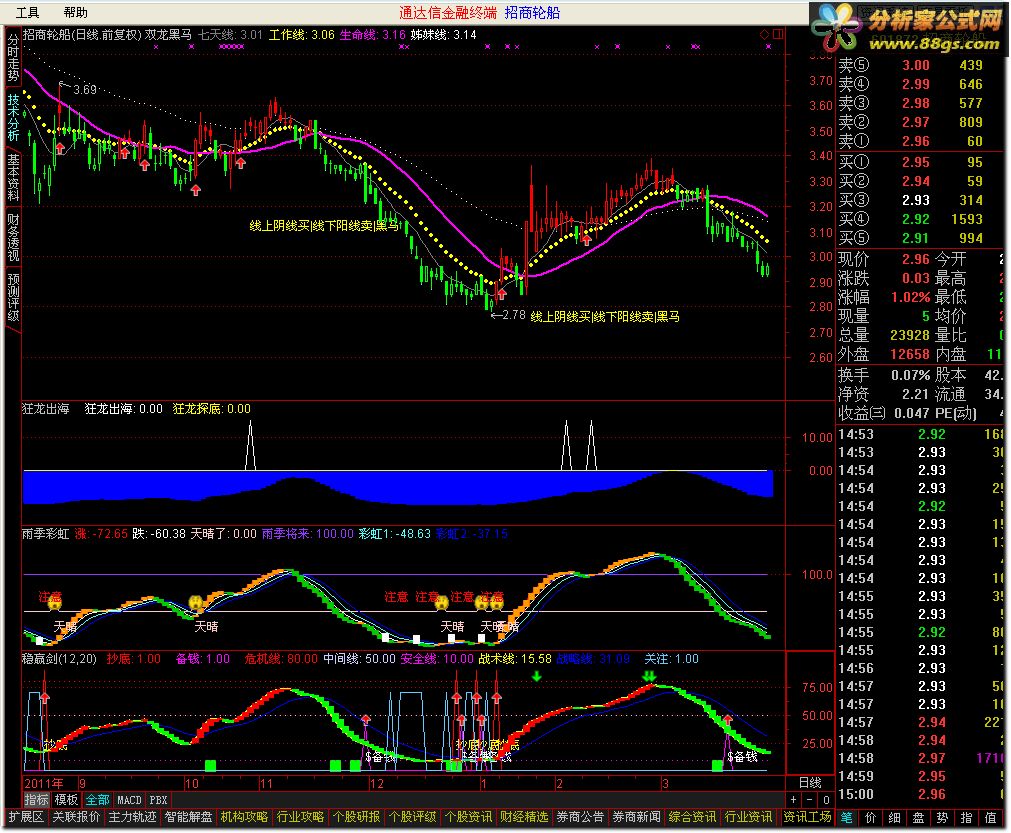Open the 工具 menu
The image size is (1011, 833).
click(x=26, y=12)
